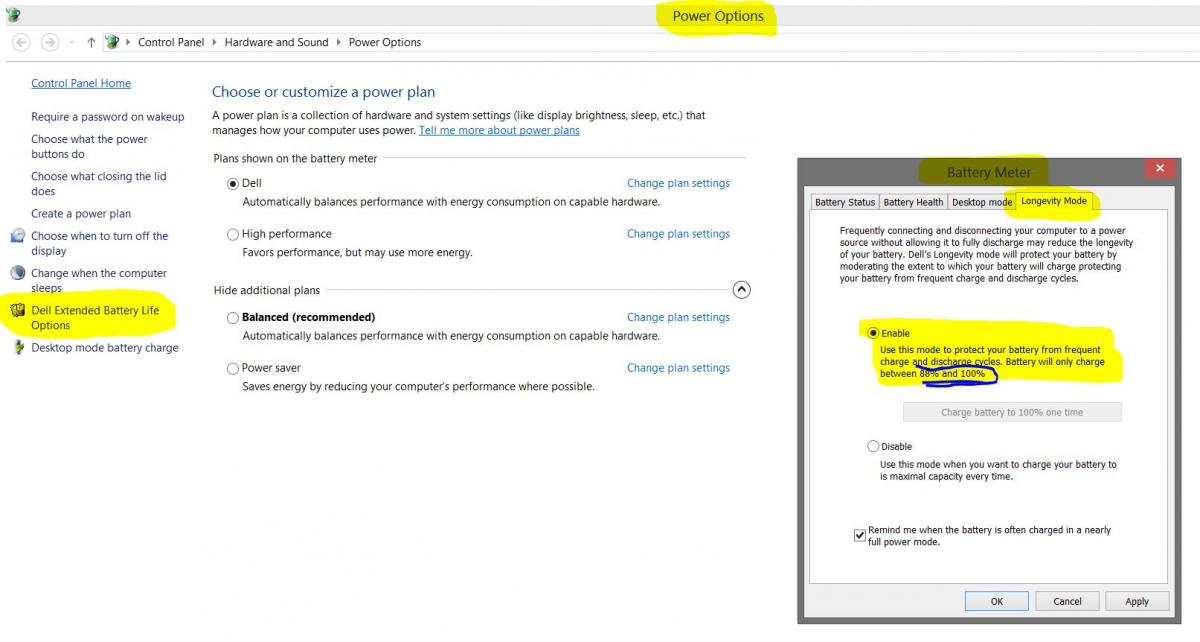Click Hardware and Sound breadcrumb
The image size is (1200, 642).
tap(276, 42)
